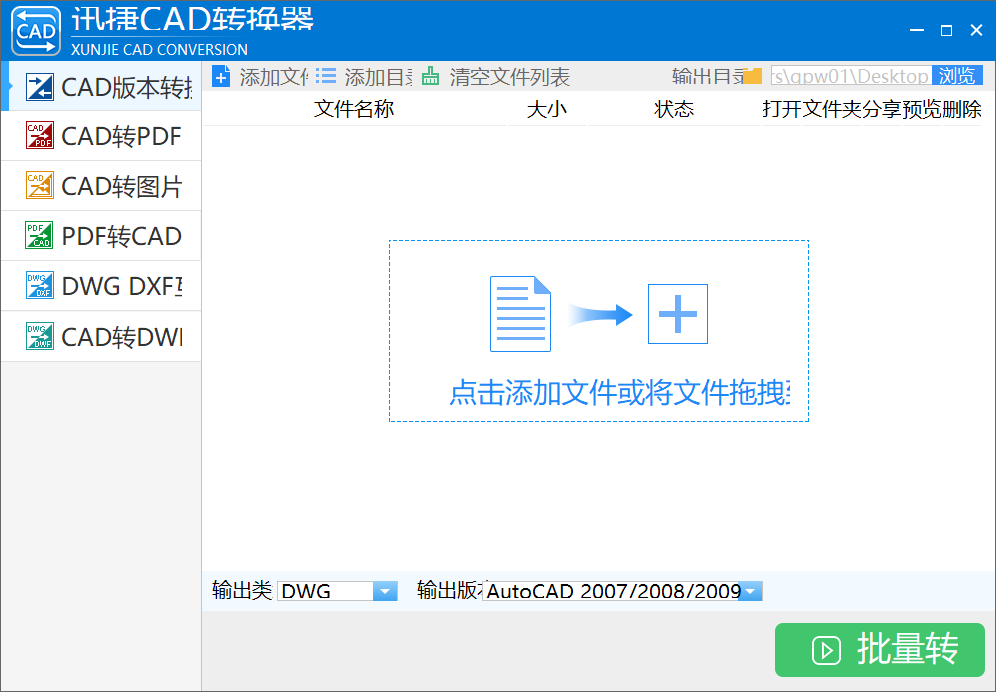Select the CAD版本转换 sidebar icon
Image resolution: width=996 pixels, height=692 pixels.
tap(39, 87)
